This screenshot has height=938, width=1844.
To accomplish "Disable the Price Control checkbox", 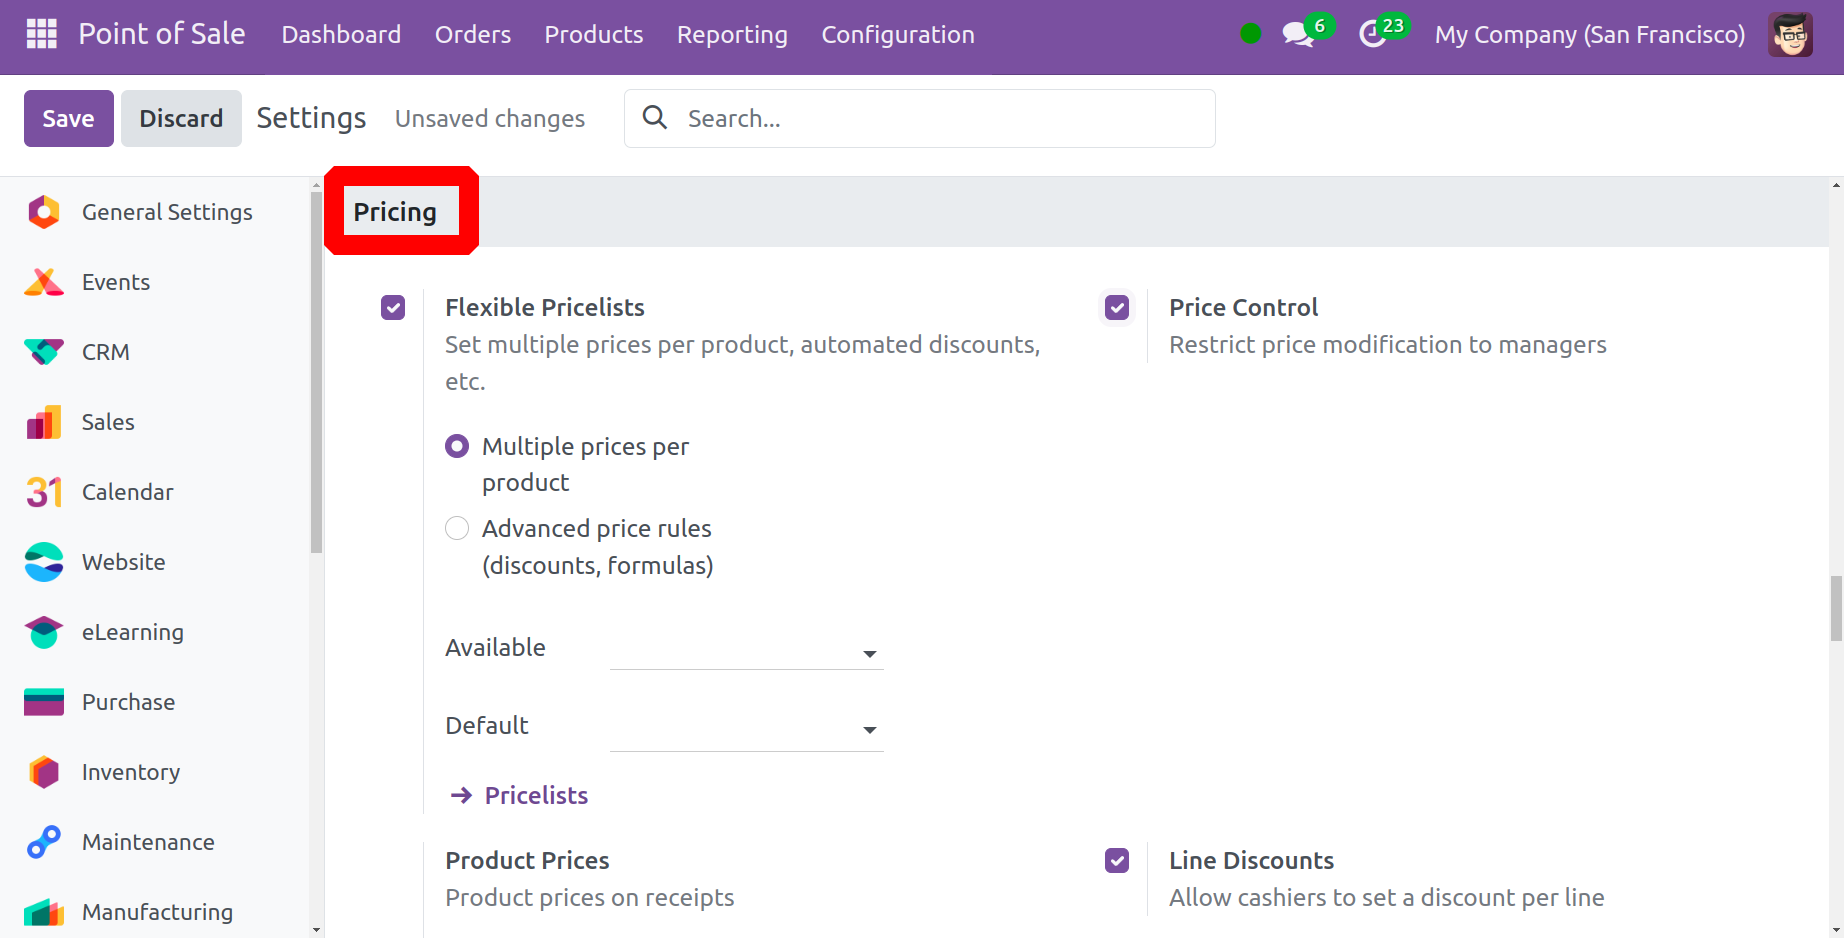I will [x=1117, y=308].
